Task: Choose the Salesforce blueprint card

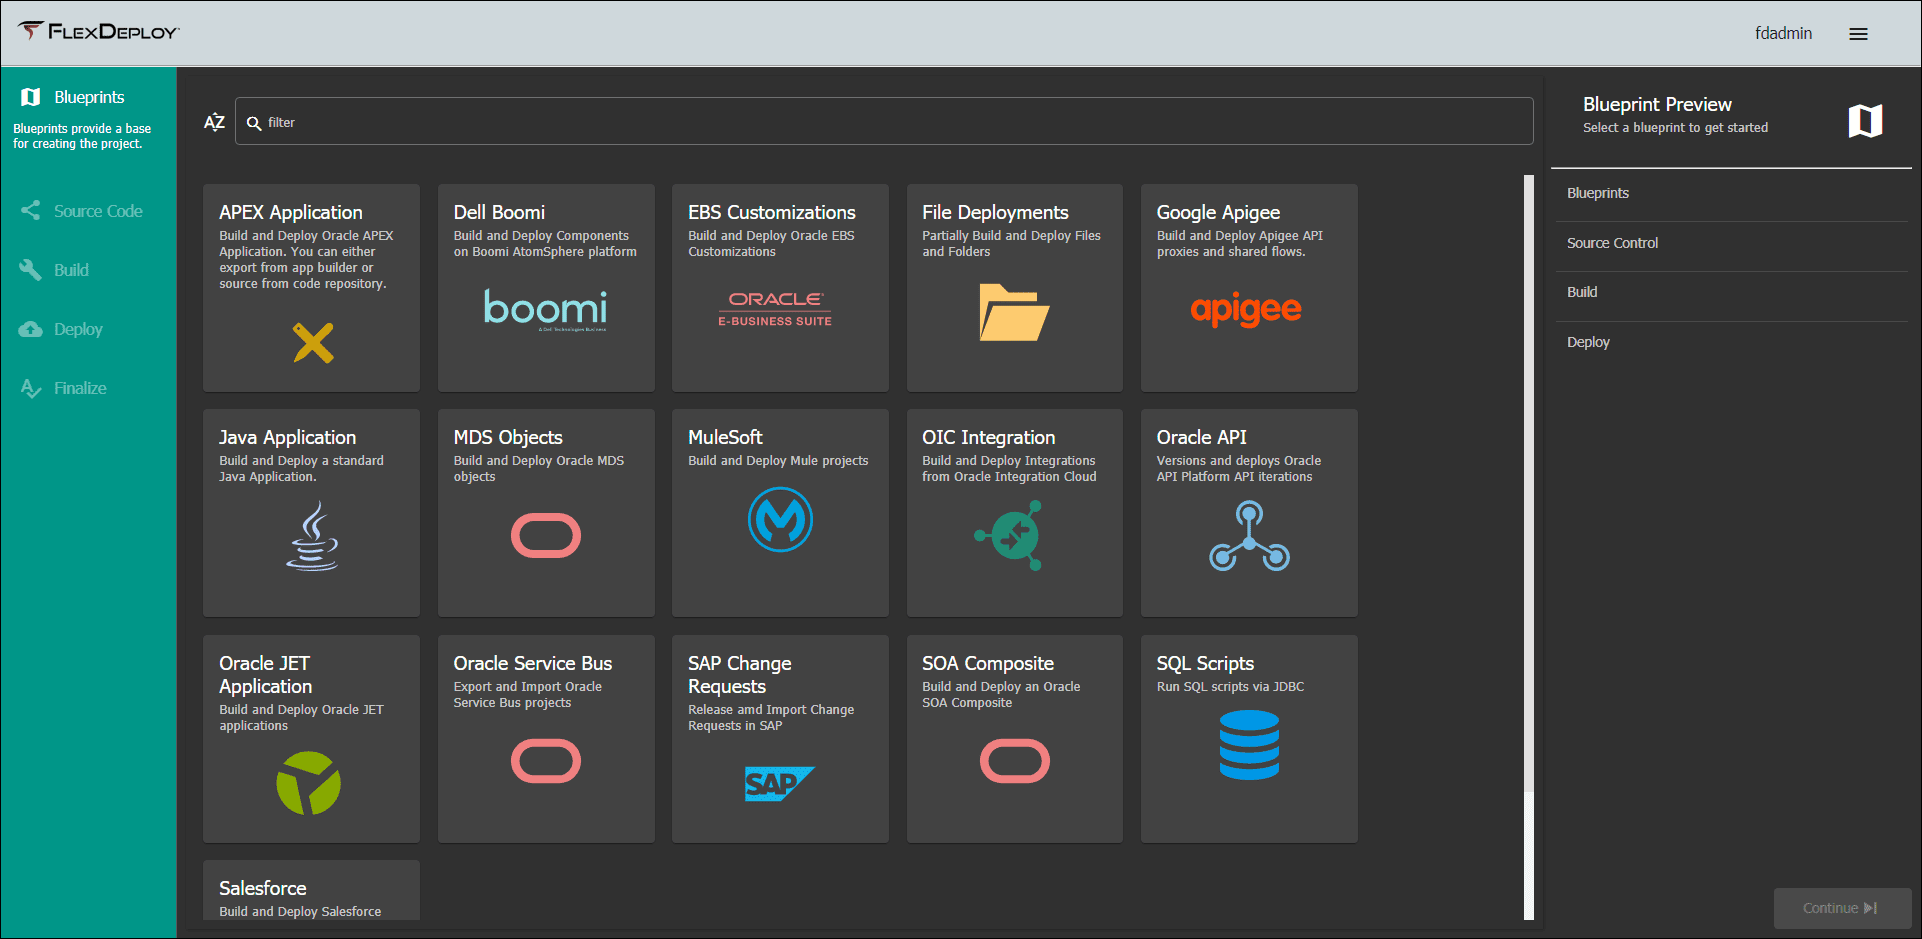Action: coord(311,890)
